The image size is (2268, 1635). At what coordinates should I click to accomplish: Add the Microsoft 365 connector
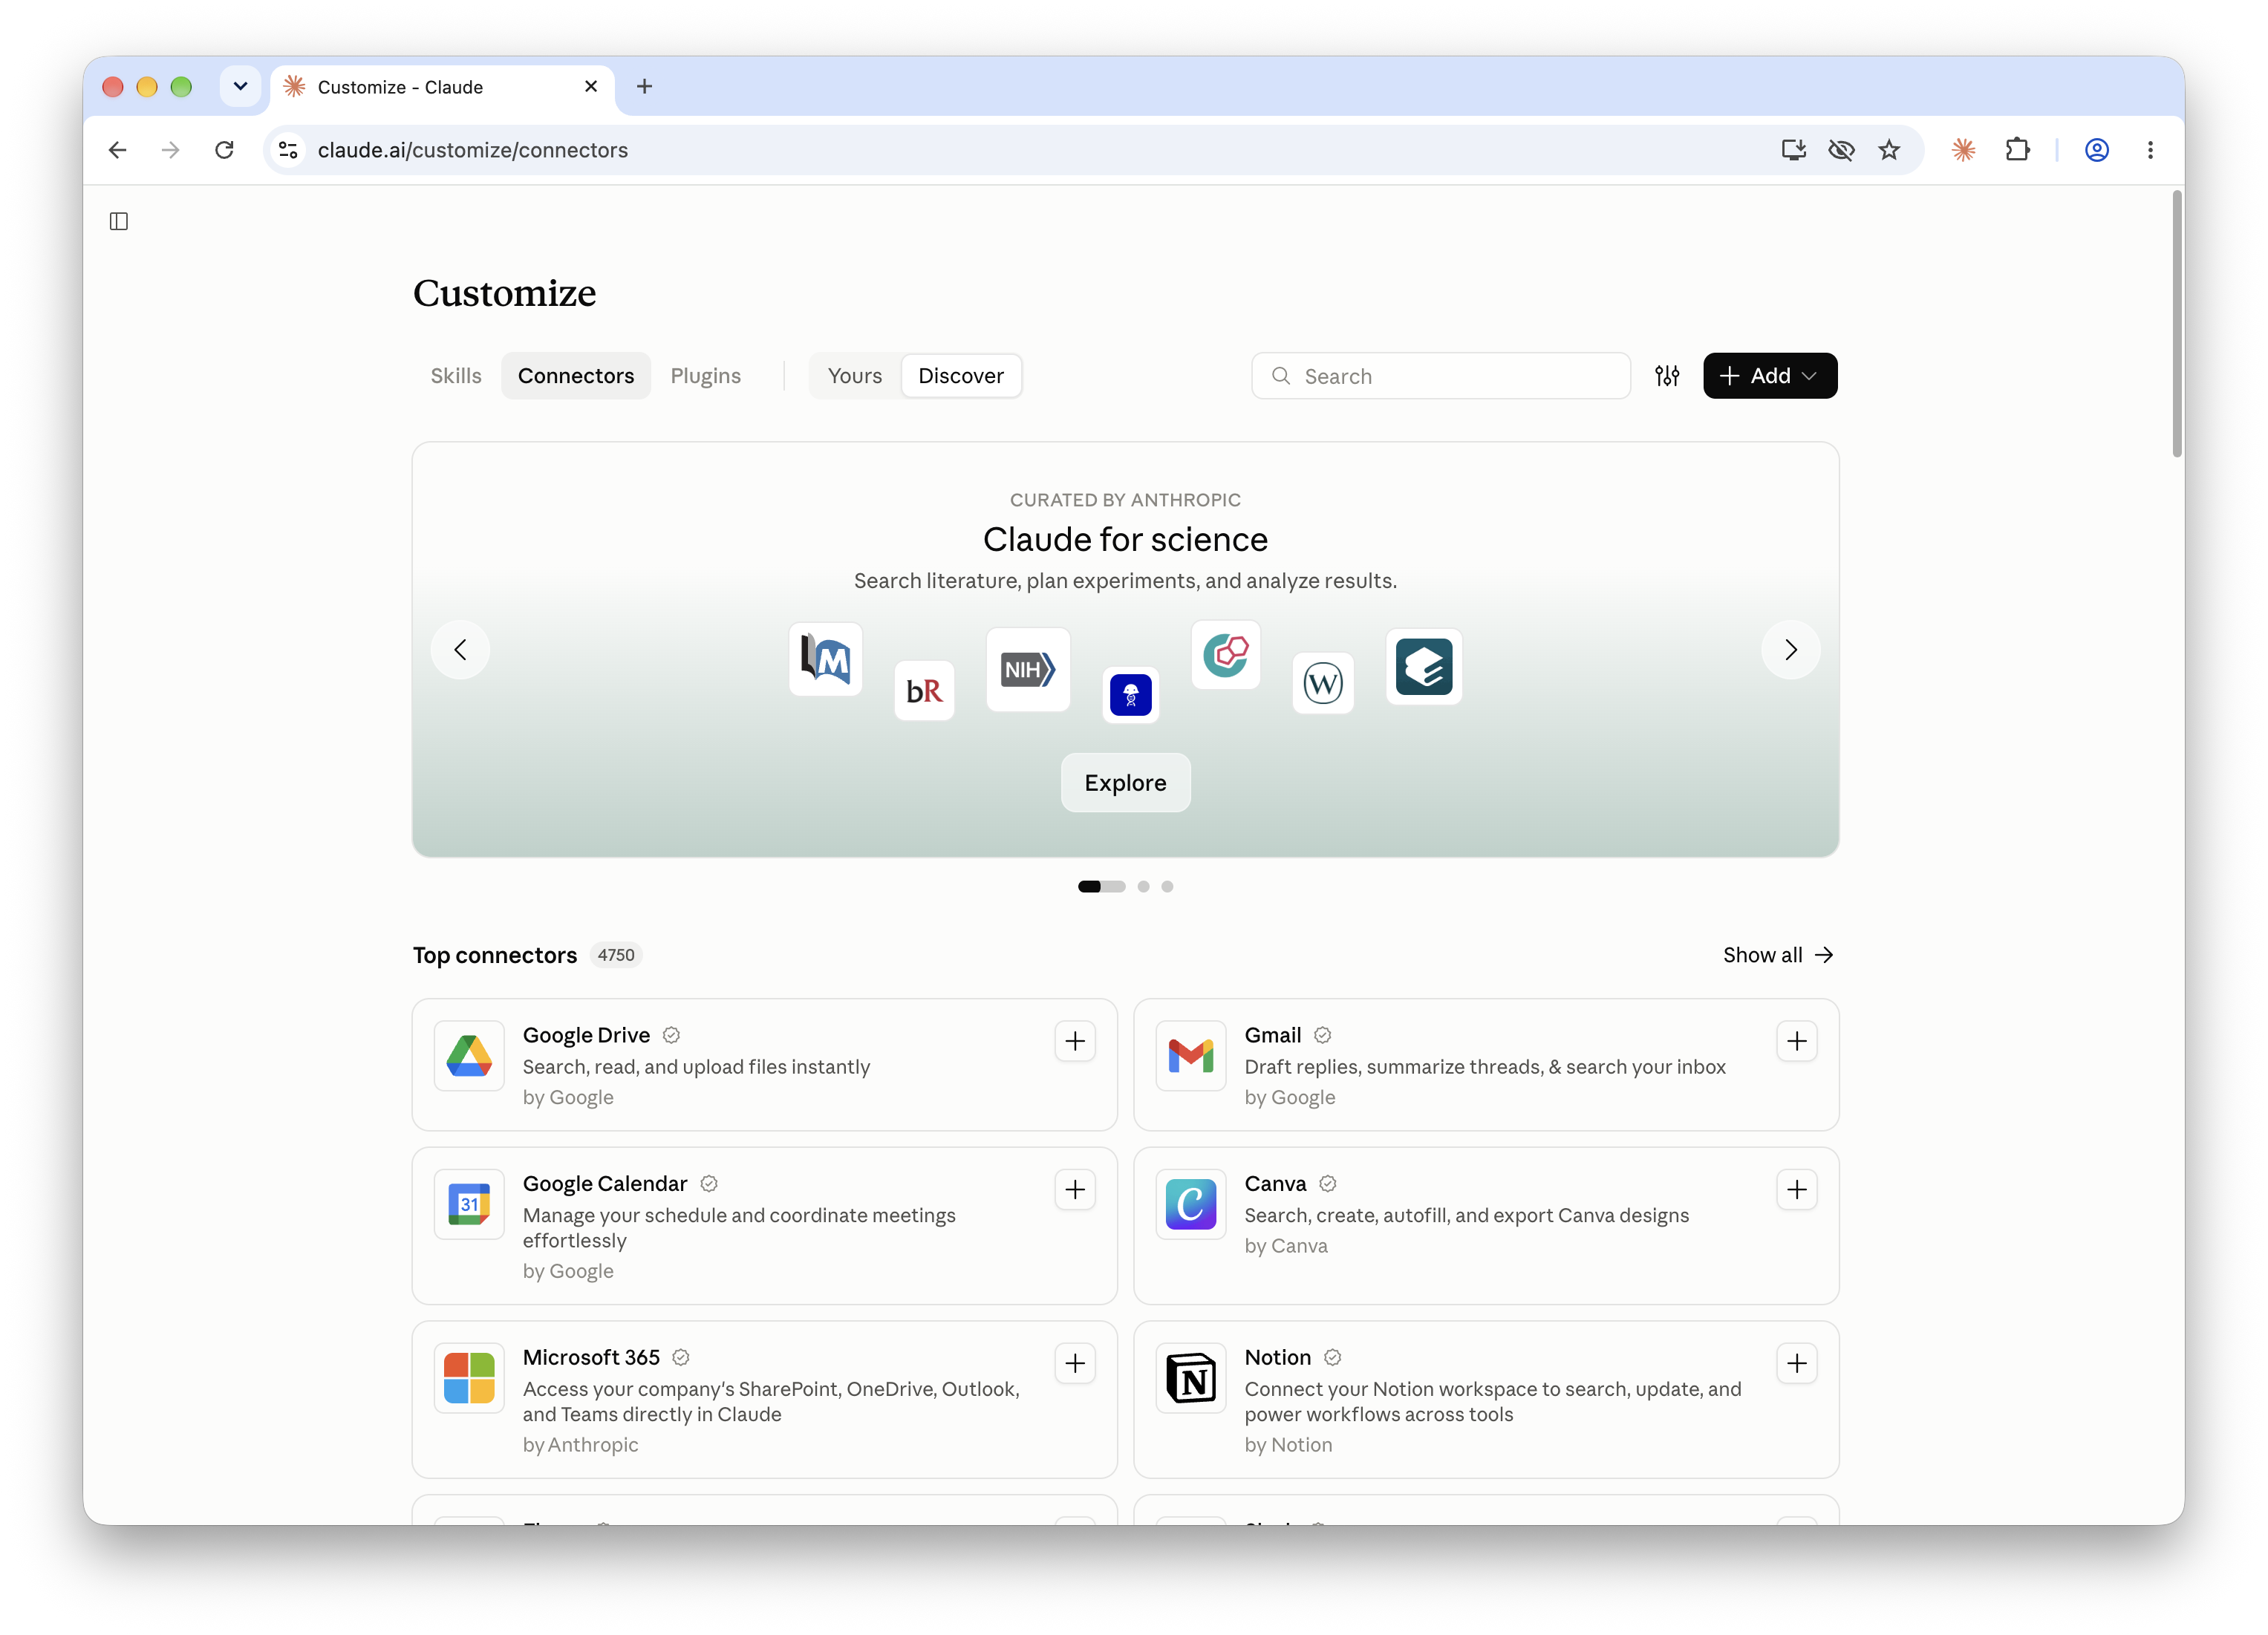[x=1075, y=1363]
